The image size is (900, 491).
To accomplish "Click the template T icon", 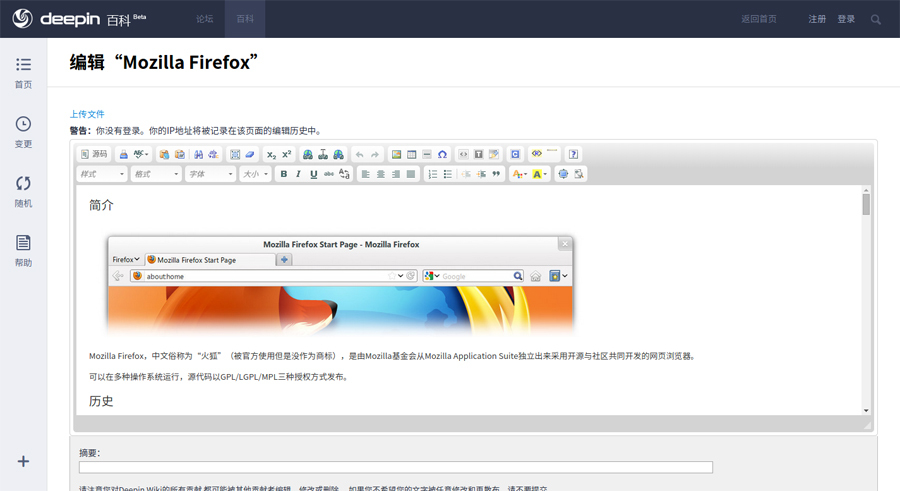I will click(478, 154).
